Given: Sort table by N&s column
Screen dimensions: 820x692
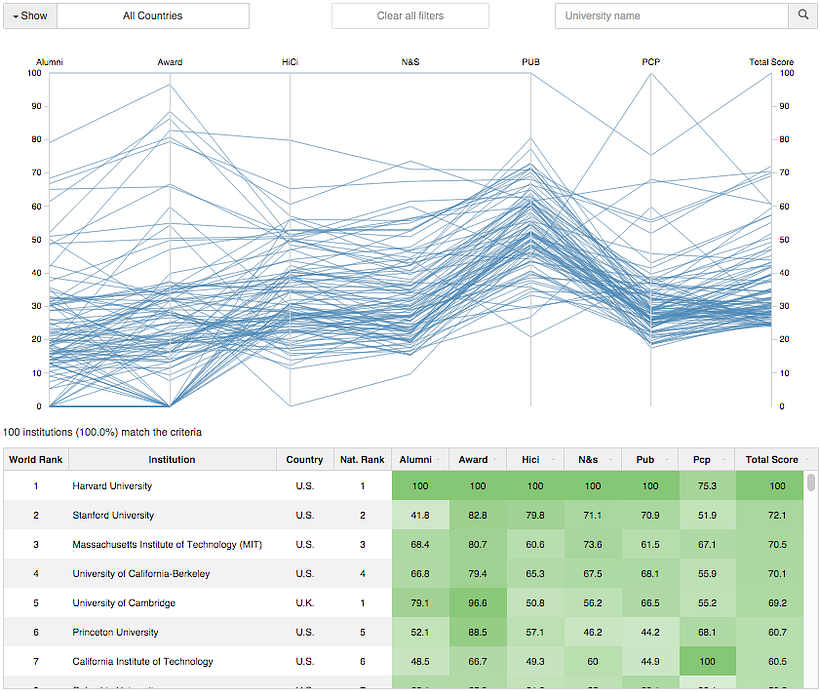Looking at the screenshot, I should tap(593, 459).
